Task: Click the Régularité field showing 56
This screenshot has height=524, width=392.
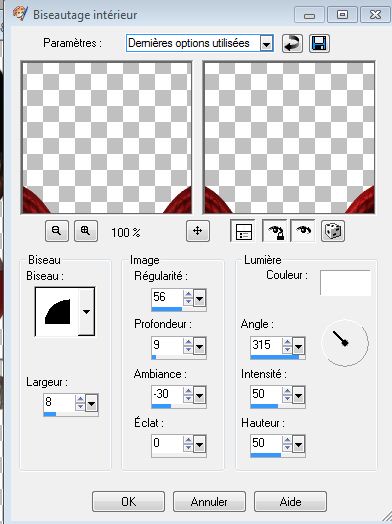Action: [x=167, y=297]
